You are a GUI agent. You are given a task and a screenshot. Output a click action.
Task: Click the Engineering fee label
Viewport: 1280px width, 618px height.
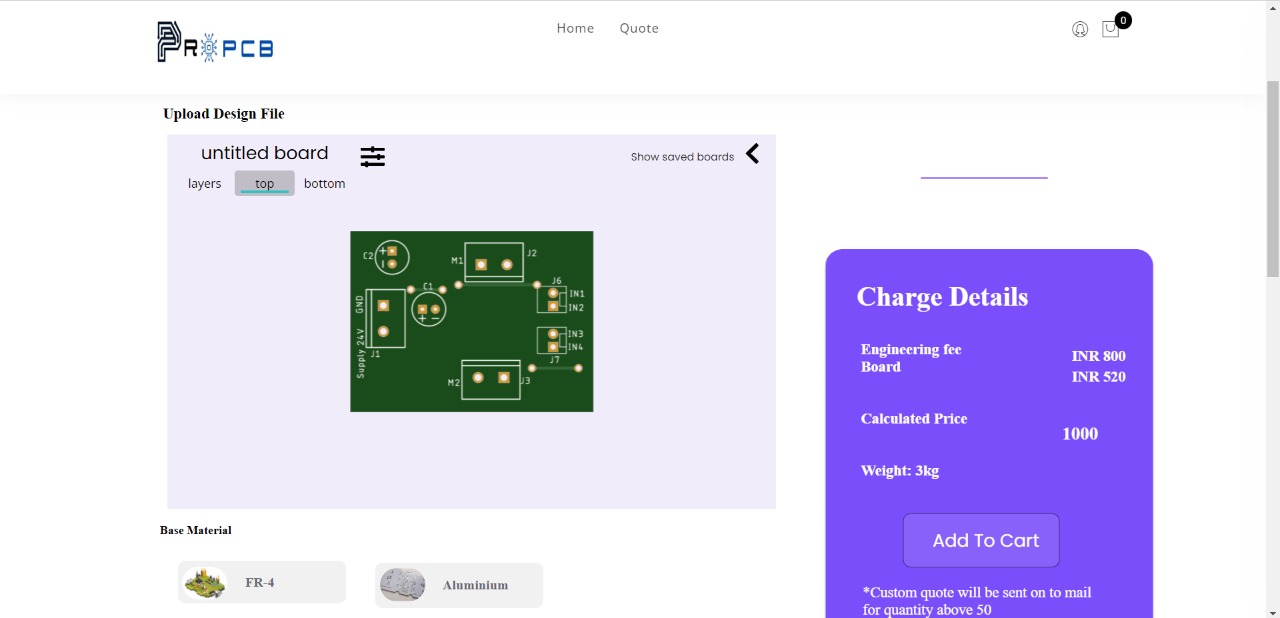pos(911,349)
